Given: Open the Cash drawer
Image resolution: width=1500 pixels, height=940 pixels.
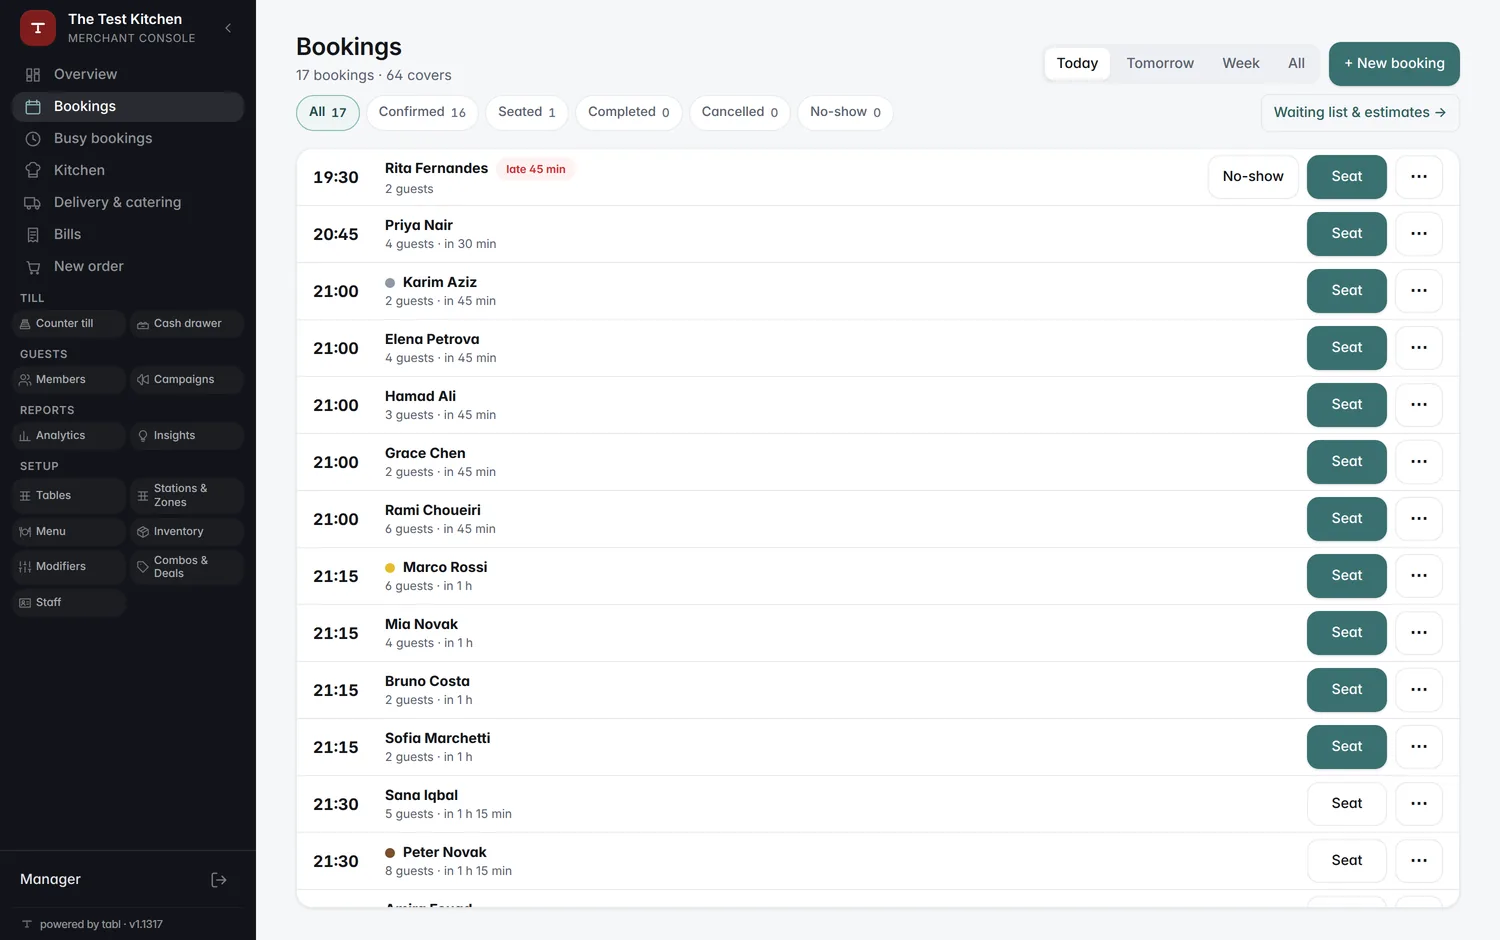Looking at the screenshot, I should [x=187, y=324].
